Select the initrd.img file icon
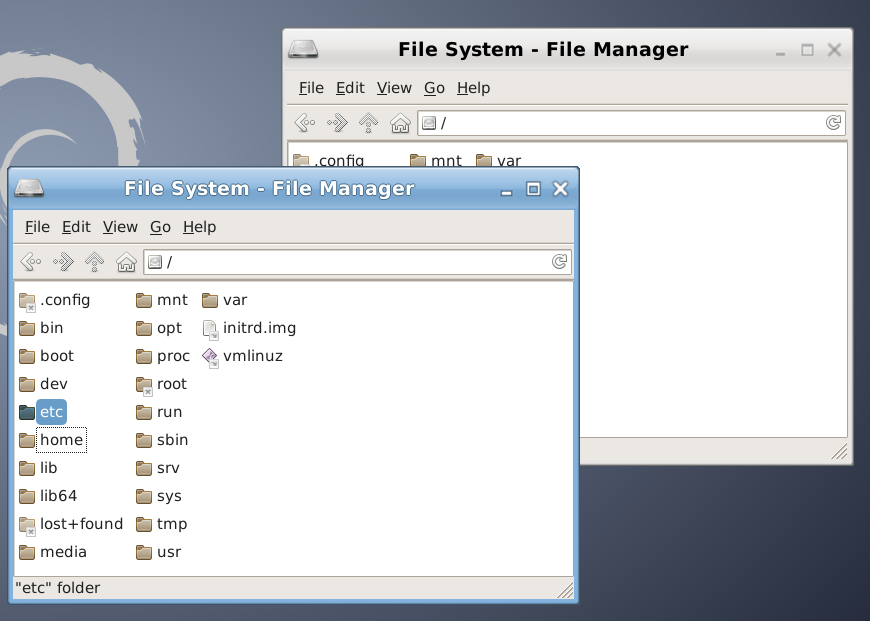The image size is (870, 621). tap(210, 329)
